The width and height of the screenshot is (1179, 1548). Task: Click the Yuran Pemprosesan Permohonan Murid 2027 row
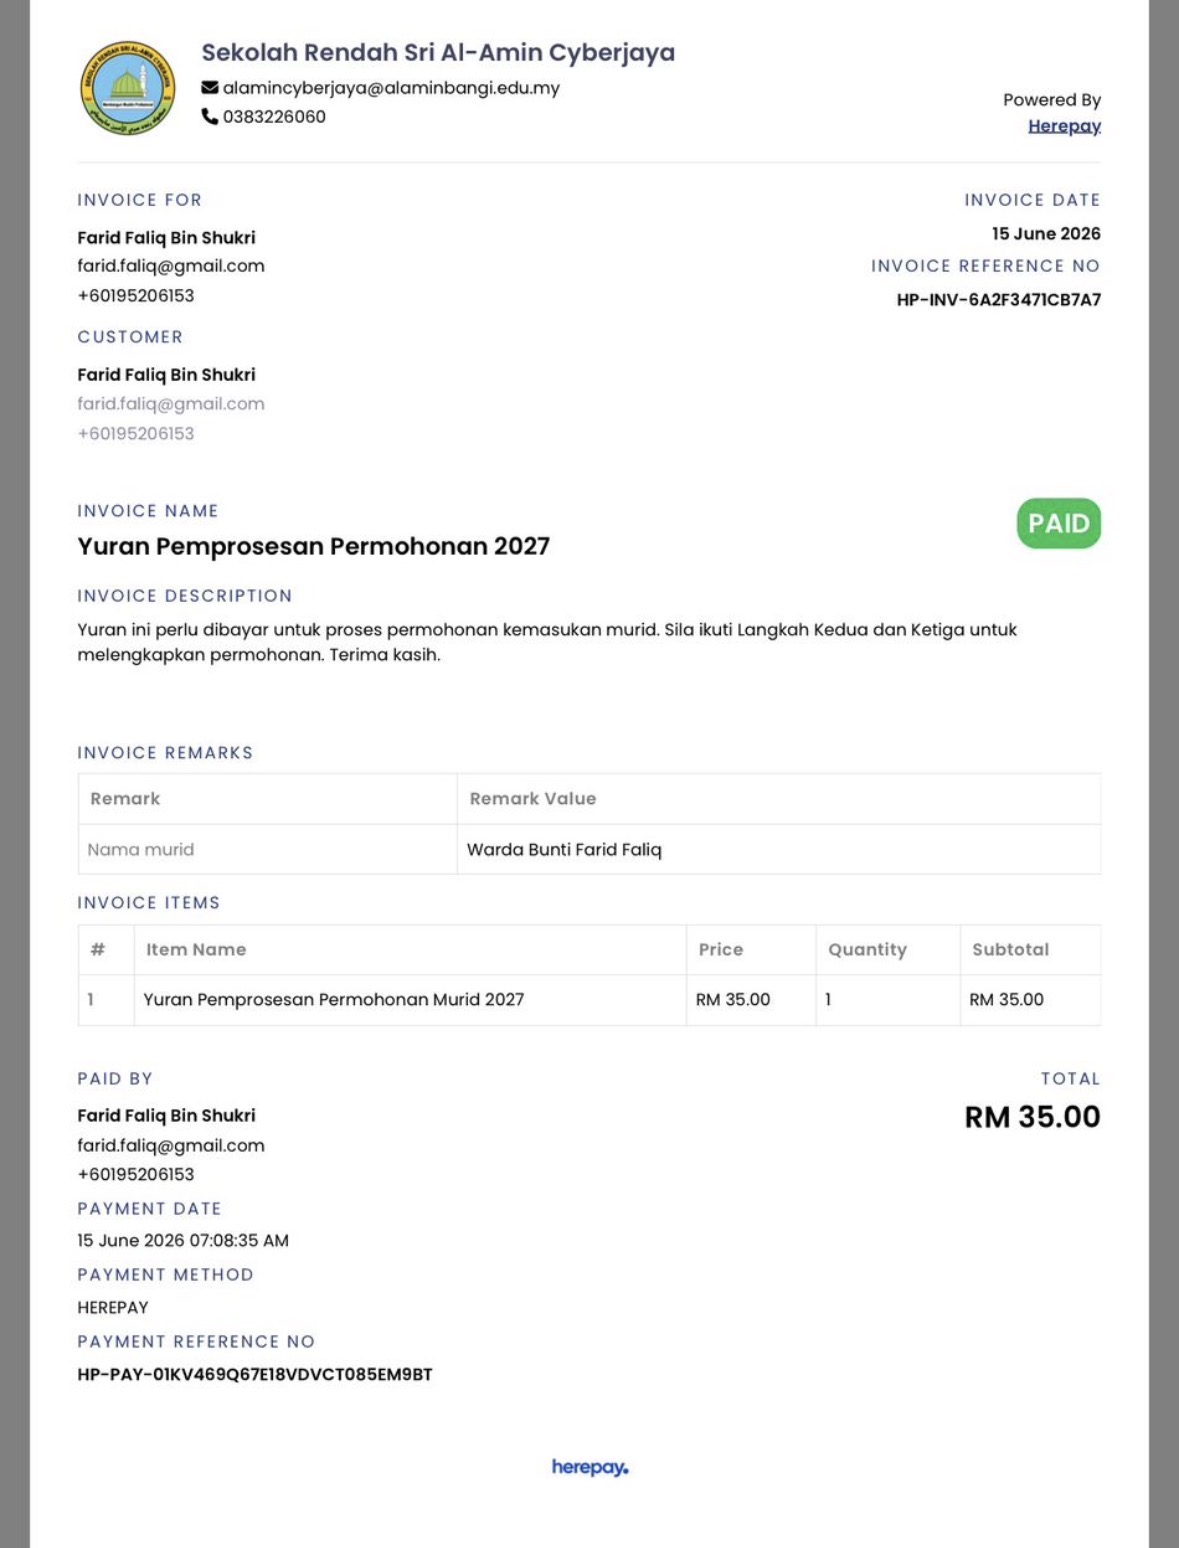click(x=590, y=1000)
